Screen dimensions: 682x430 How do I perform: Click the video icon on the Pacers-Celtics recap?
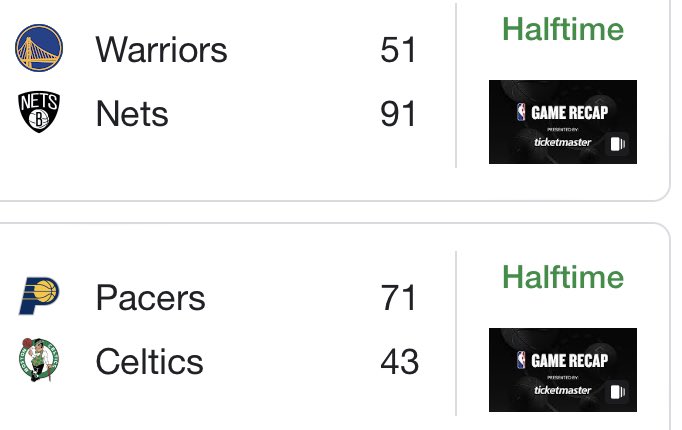click(617, 392)
